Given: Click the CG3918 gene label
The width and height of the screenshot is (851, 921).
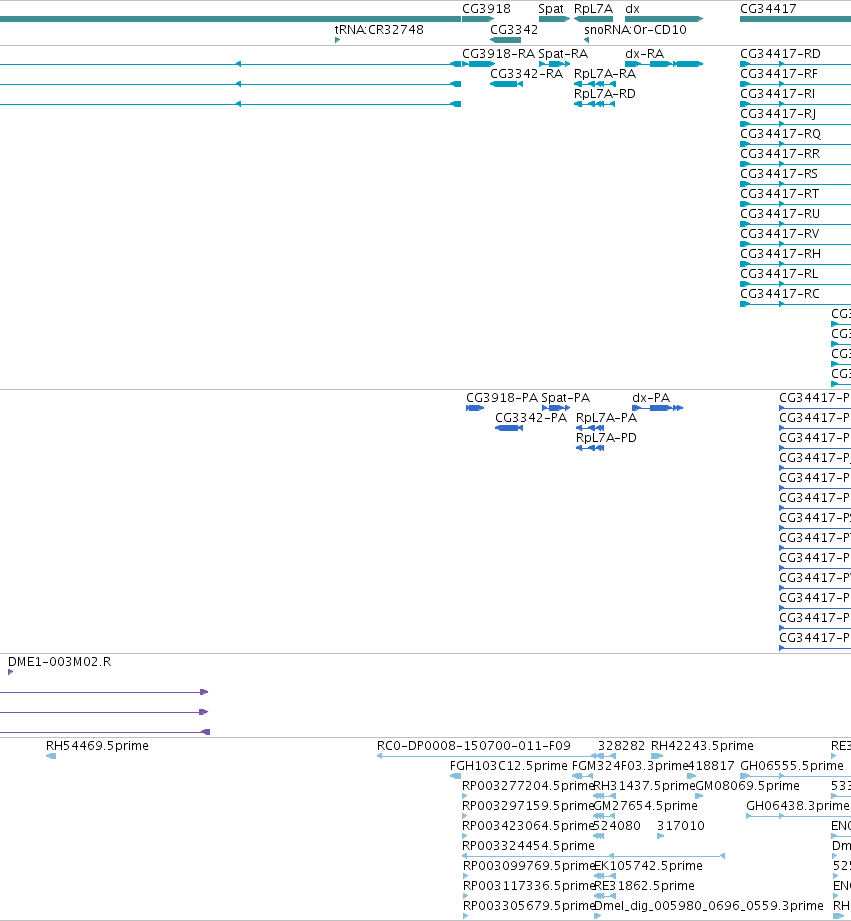Looking at the screenshot, I should (486, 9).
